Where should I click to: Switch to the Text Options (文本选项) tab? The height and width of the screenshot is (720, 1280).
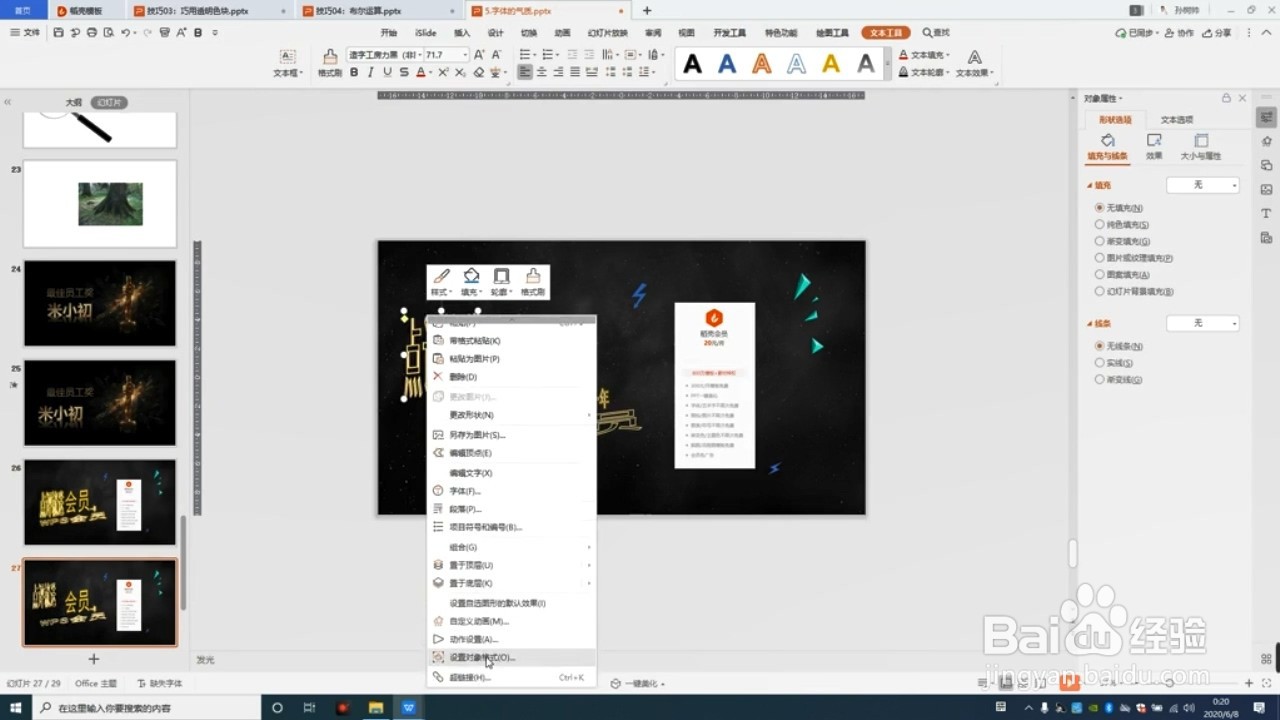(x=1177, y=119)
